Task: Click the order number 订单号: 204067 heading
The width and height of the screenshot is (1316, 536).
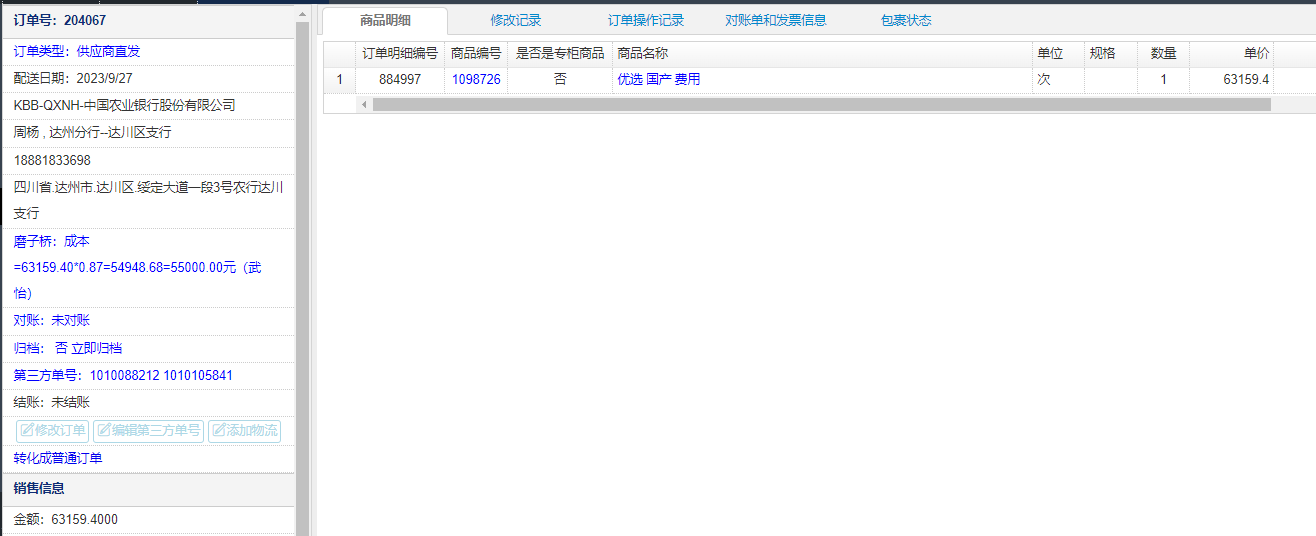Action: [x=60, y=20]
